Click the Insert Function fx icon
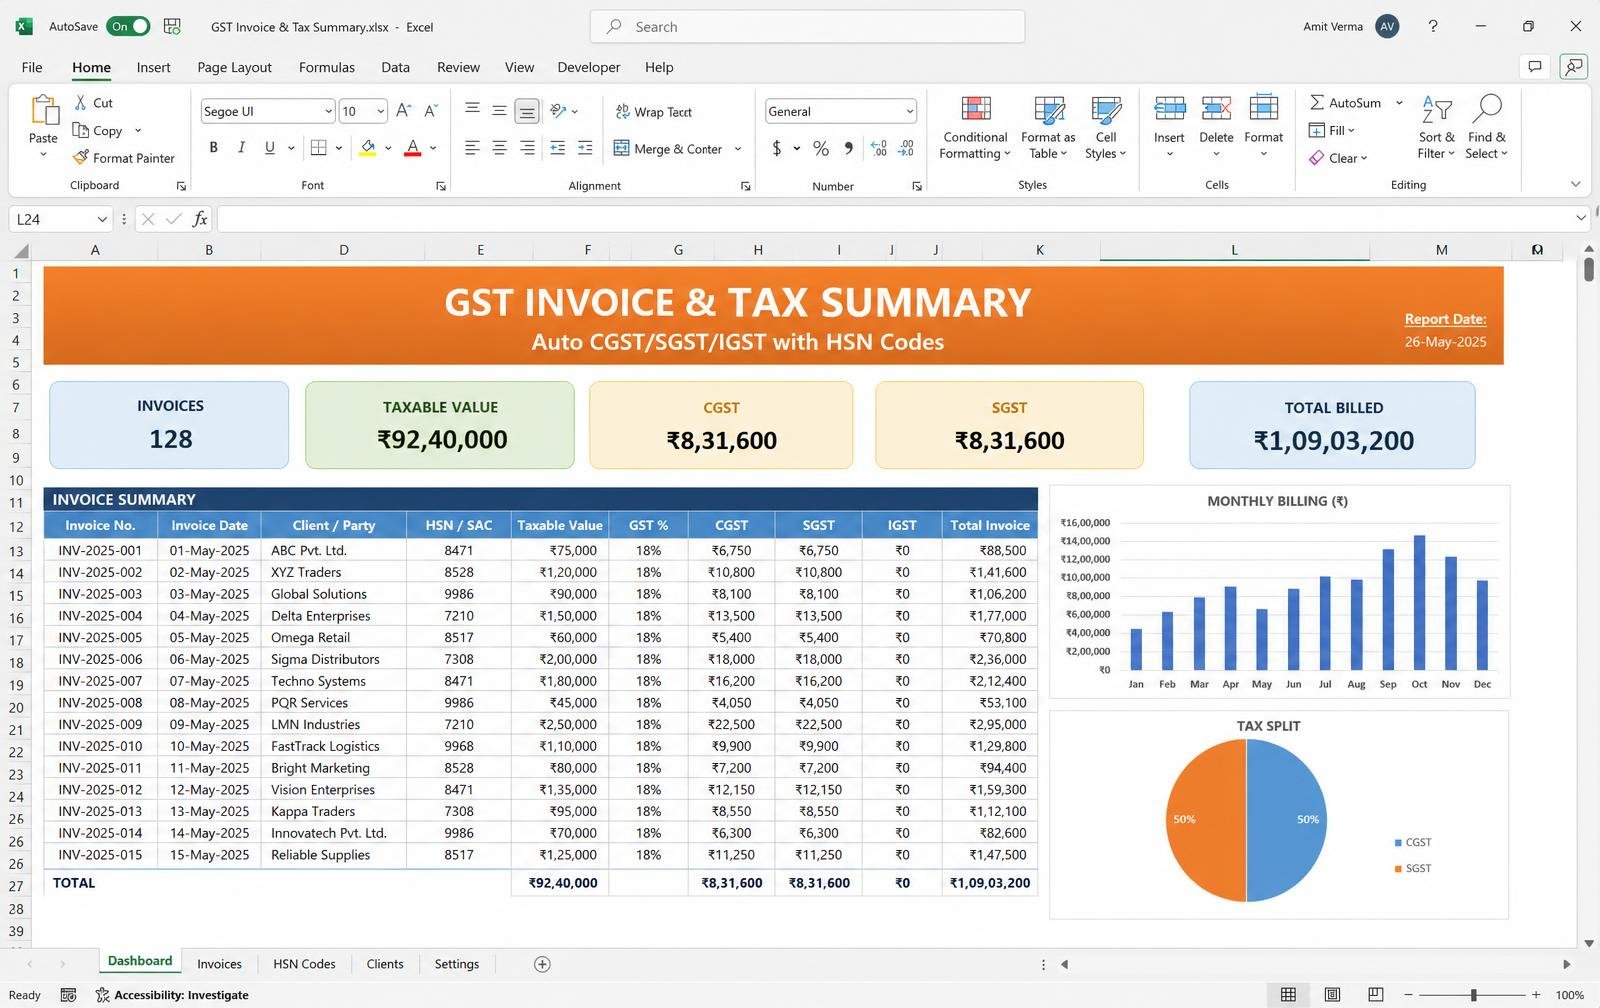This screenshot has height=1008, width=1600. 200,219
